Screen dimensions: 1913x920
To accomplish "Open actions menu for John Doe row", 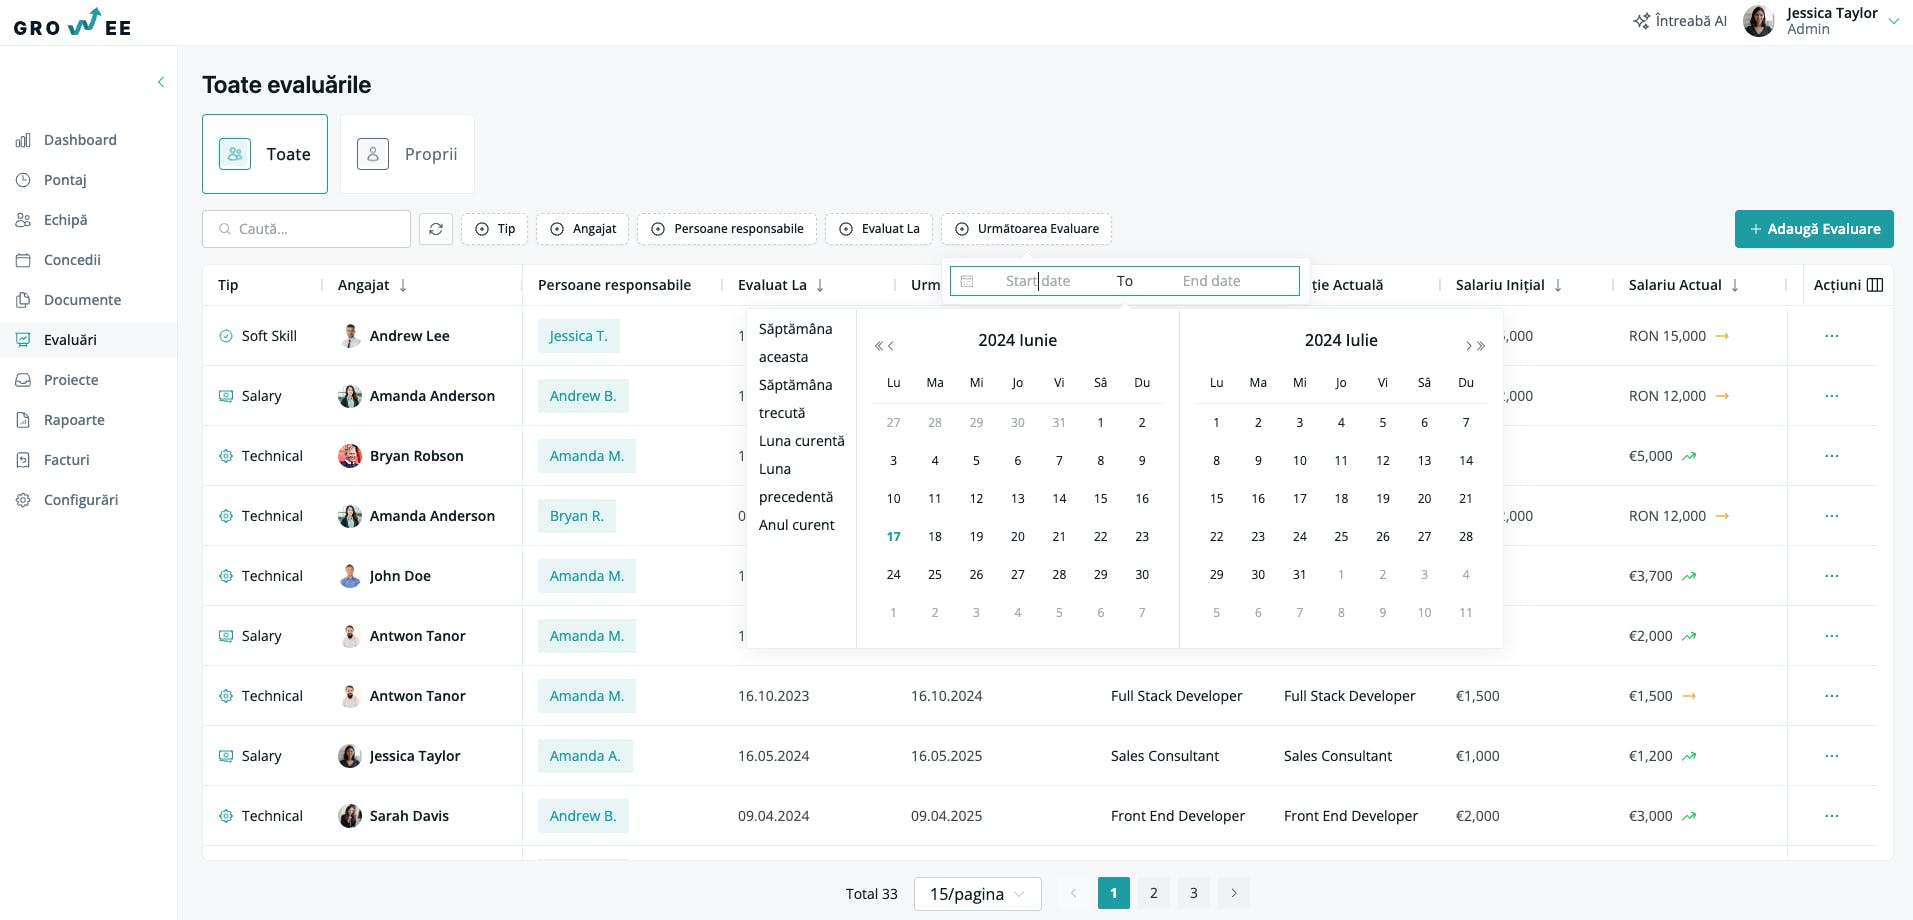I will [1832, 576].
